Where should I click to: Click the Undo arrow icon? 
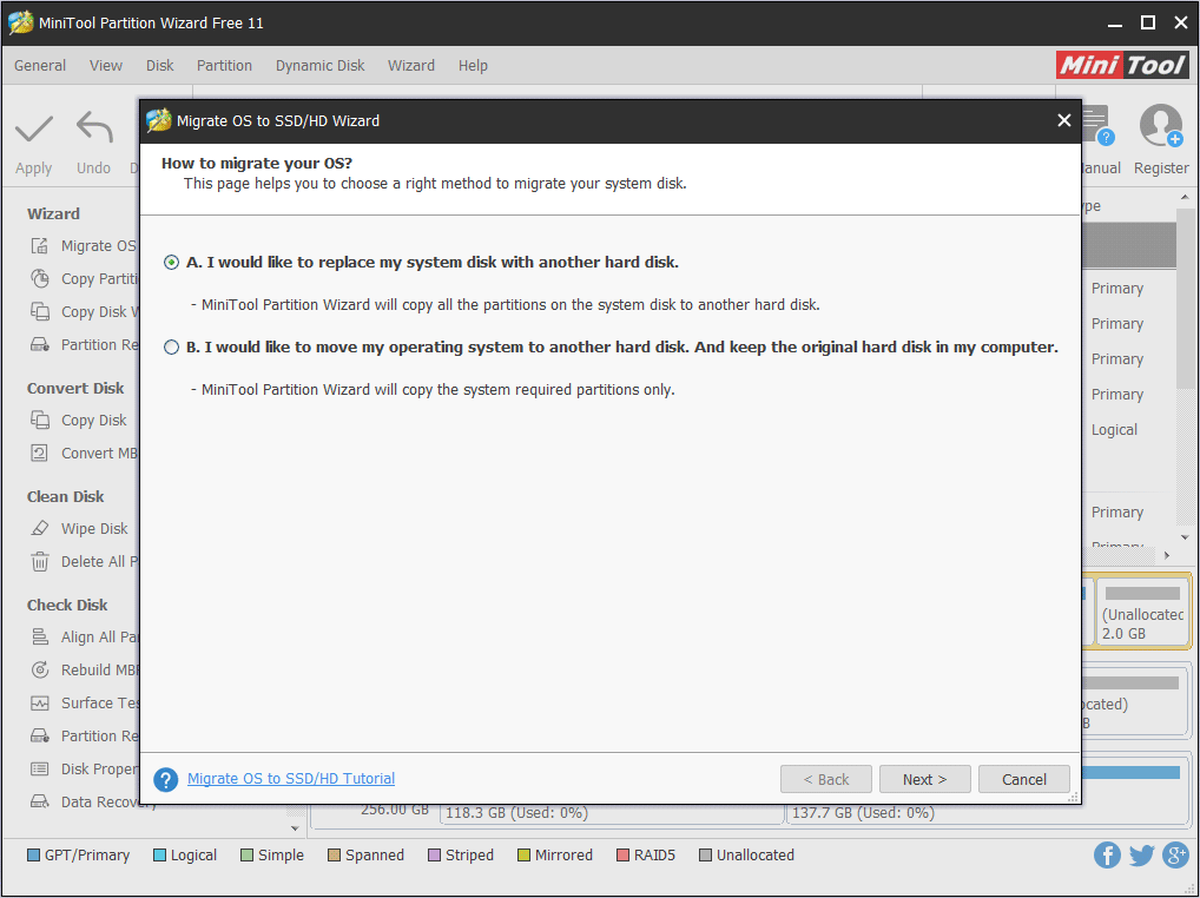(94, 128)
